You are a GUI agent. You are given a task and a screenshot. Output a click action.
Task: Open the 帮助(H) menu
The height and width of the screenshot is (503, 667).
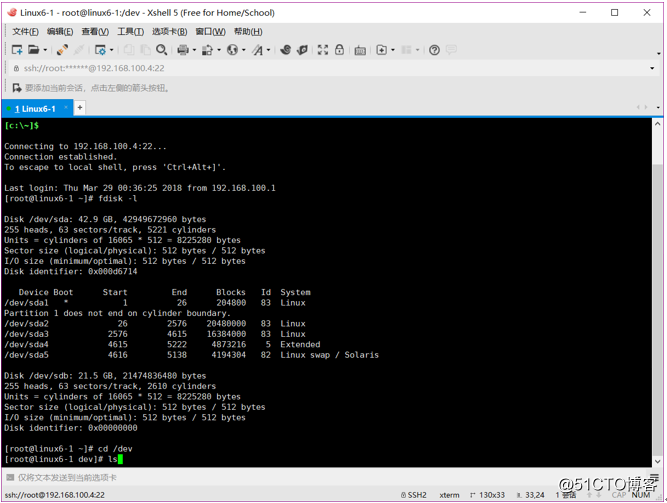tap(248, 31)
